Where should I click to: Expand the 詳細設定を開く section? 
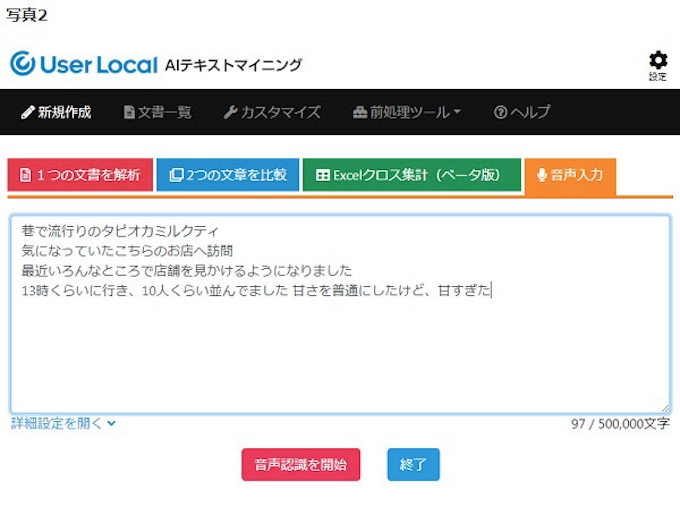tap(63, 423)
